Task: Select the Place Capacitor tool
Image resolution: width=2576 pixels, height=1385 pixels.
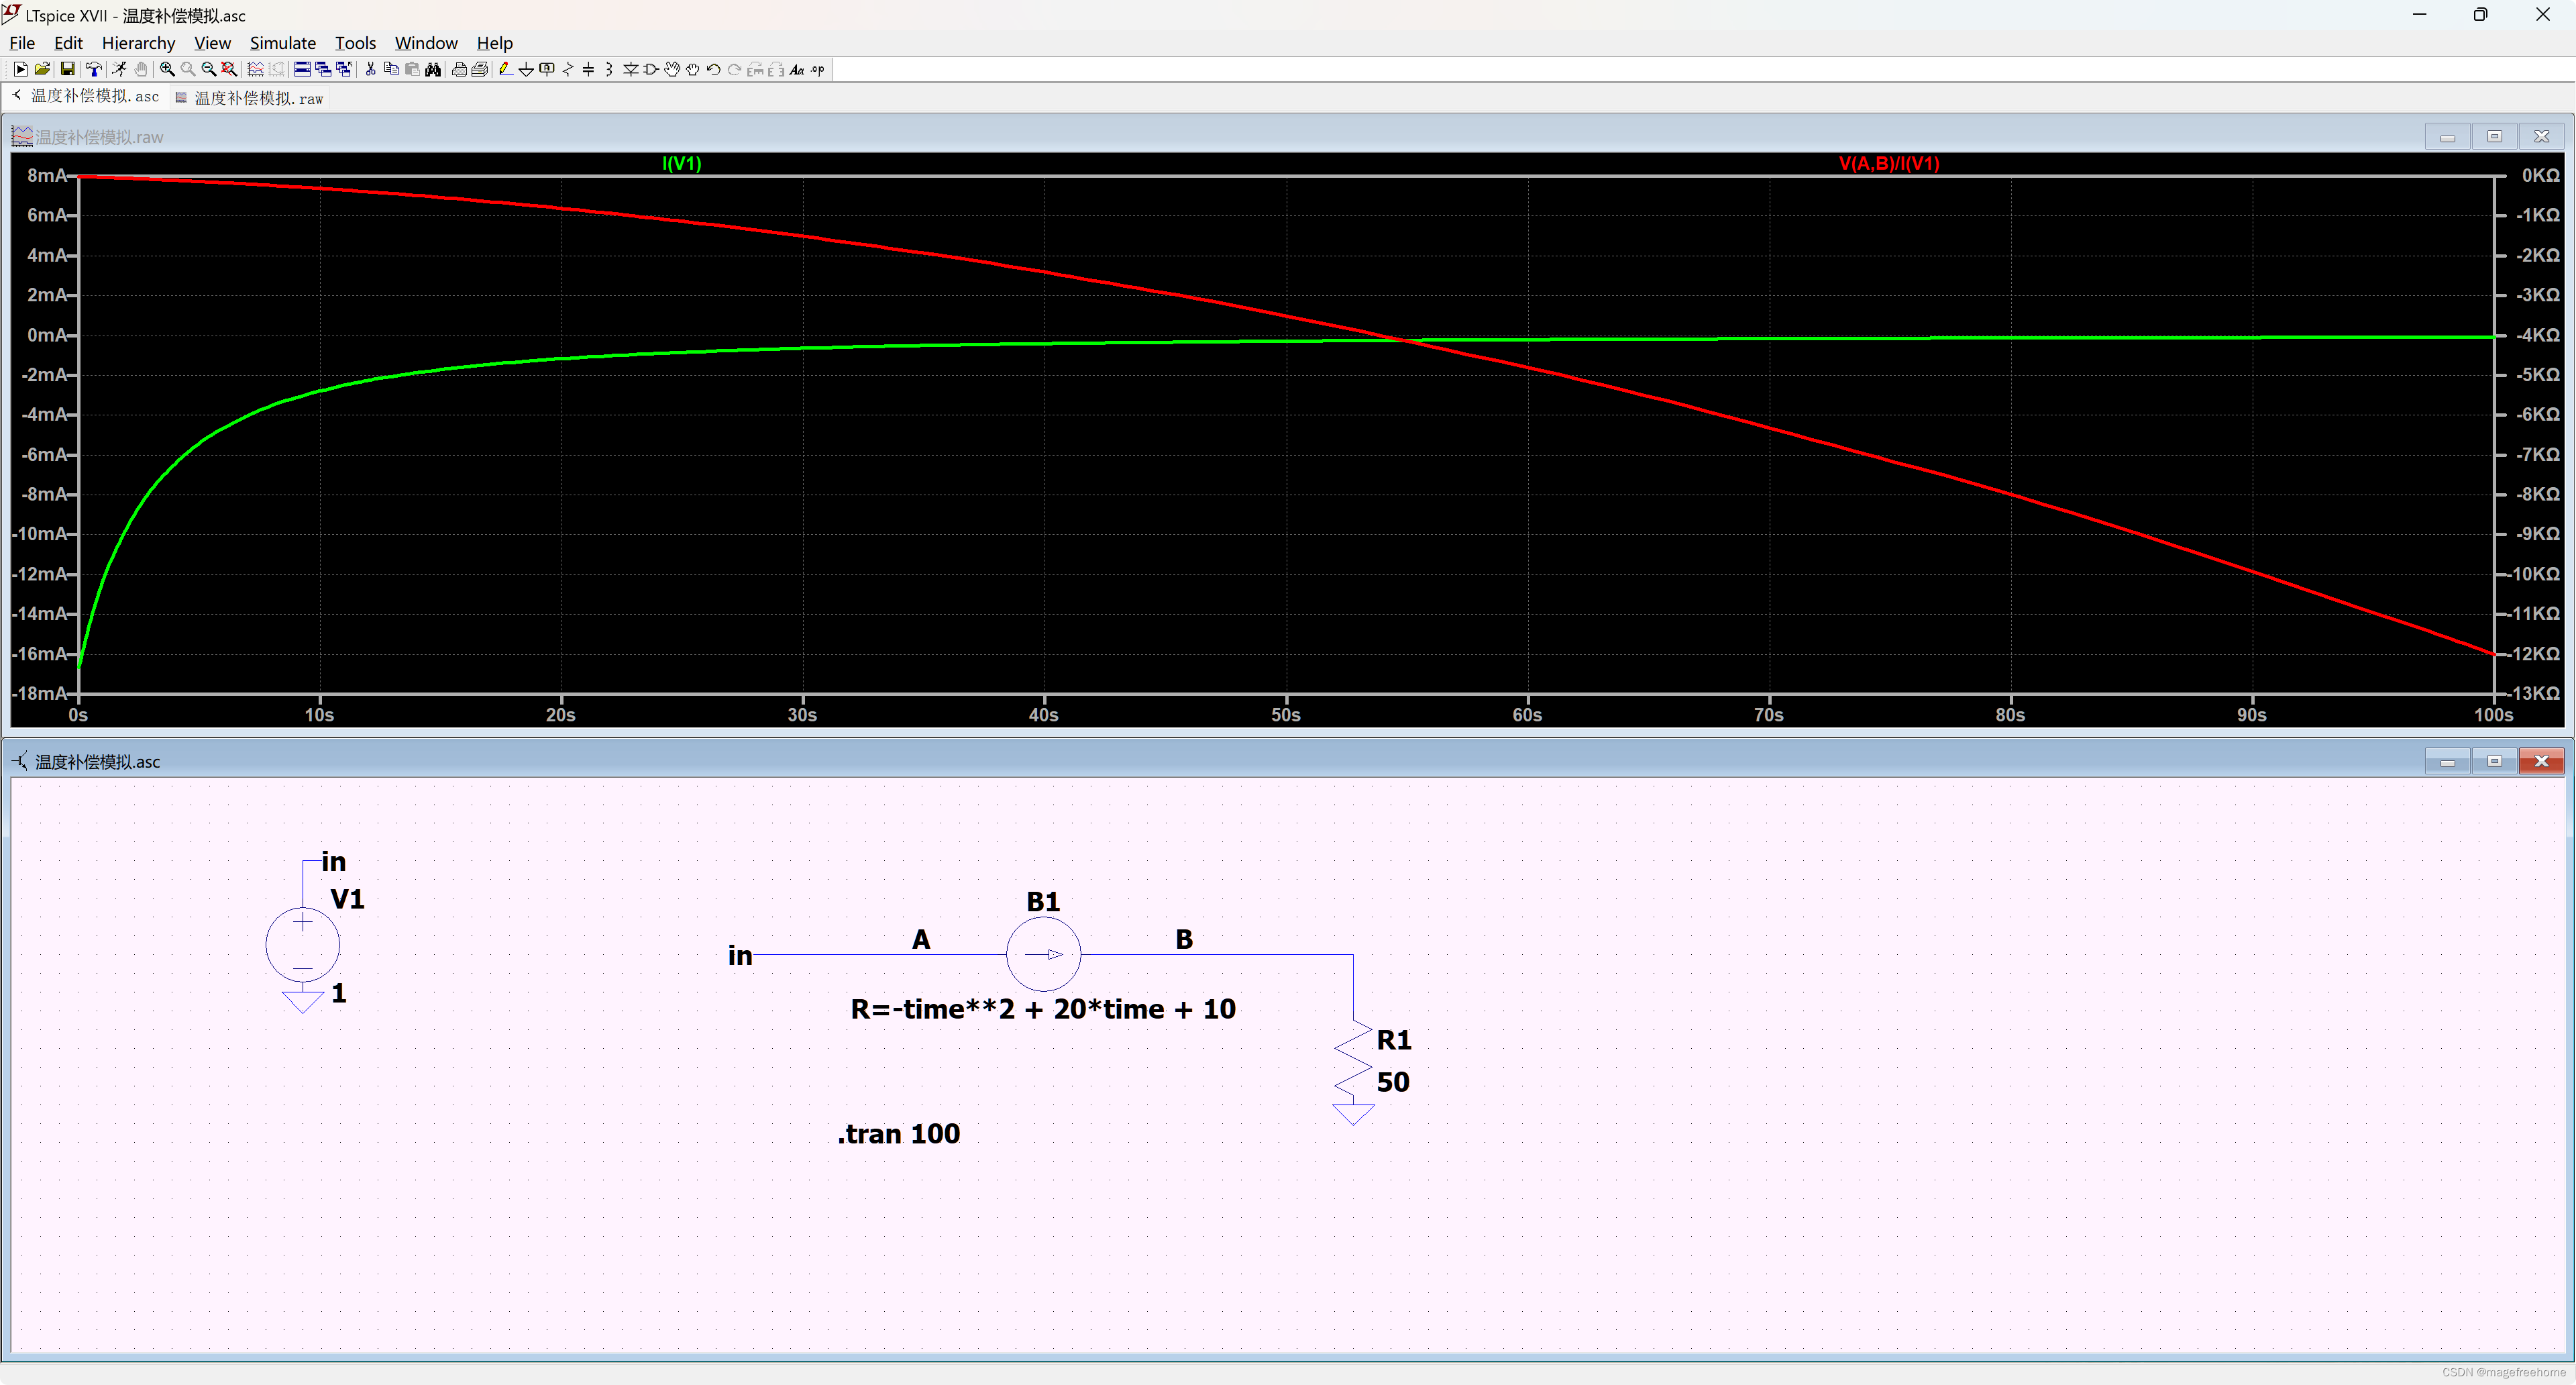Action: (588, 69)
